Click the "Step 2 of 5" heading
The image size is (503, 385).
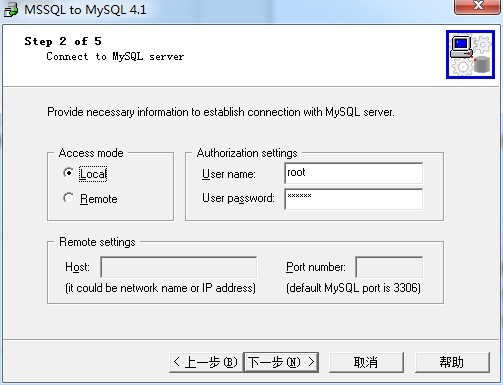point(63,41)
